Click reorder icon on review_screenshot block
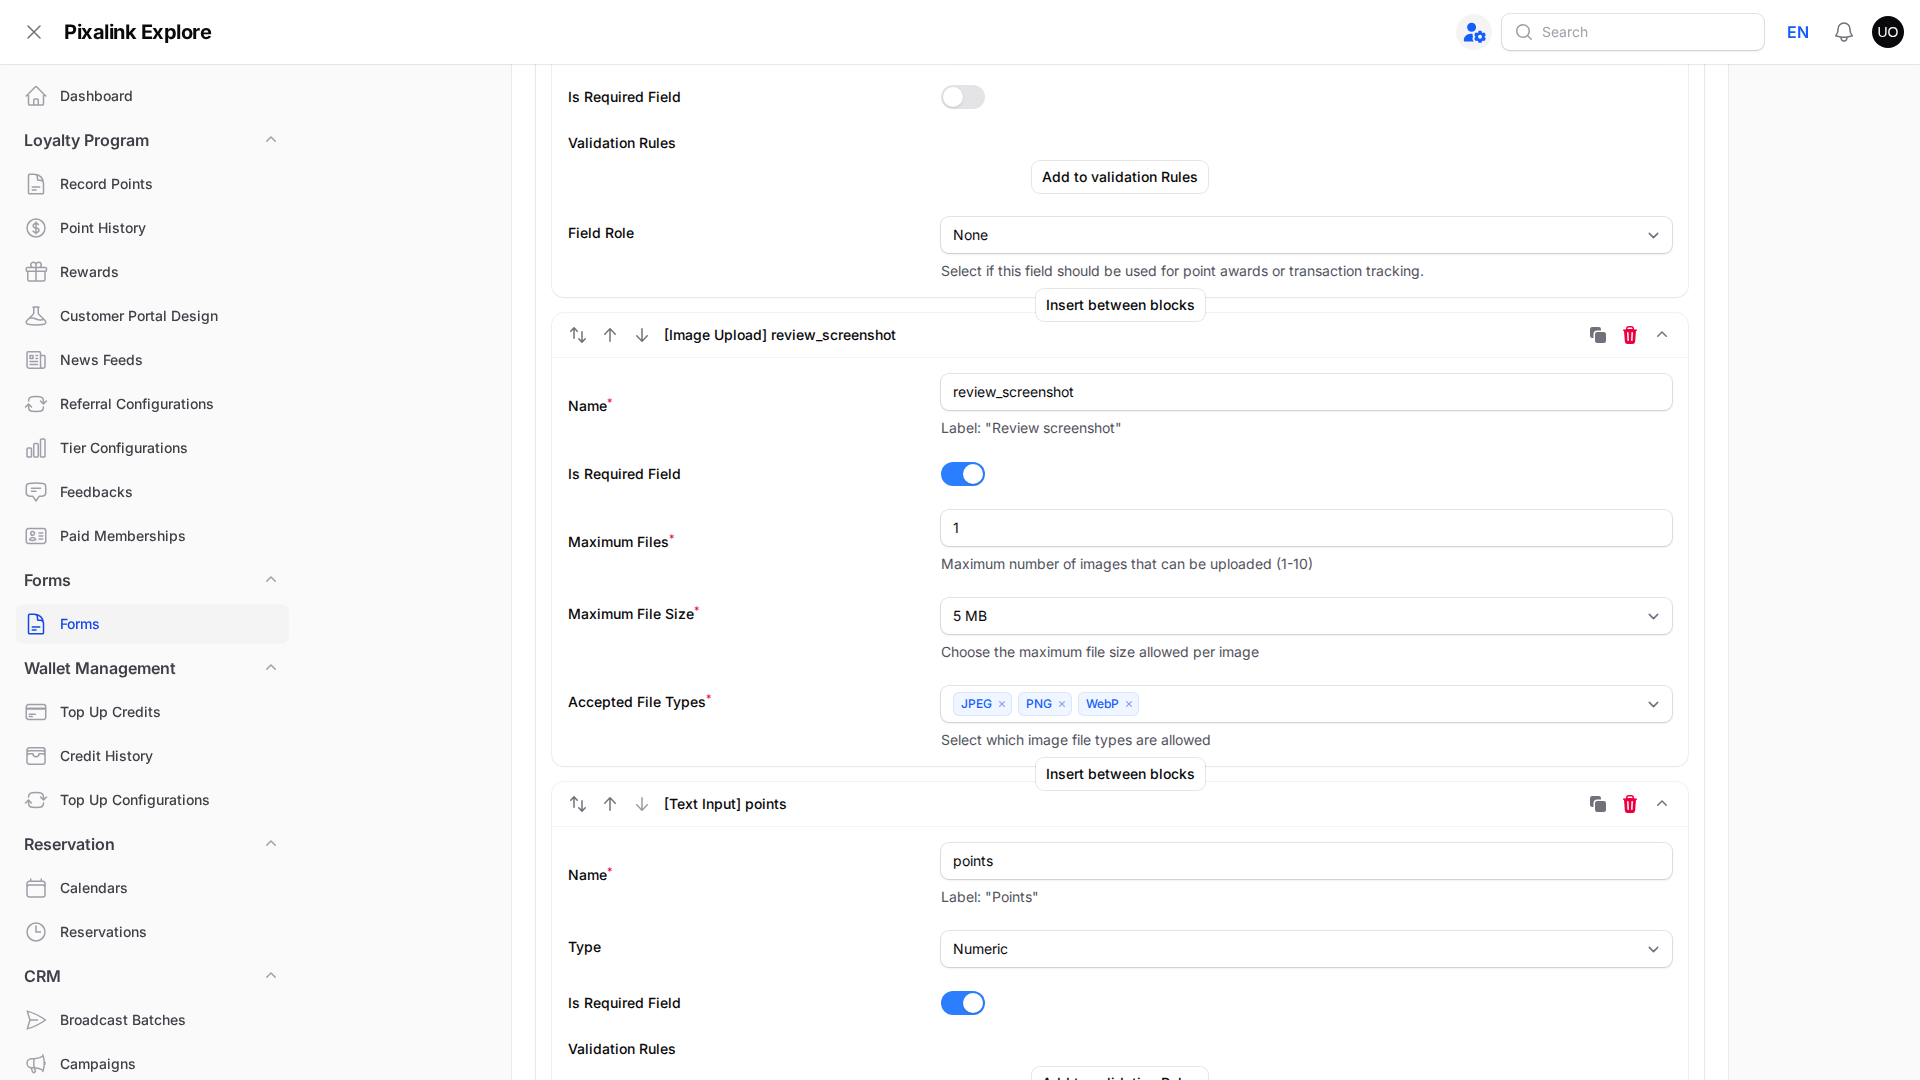This screenshot has width=1920, height=1080. 578,335
